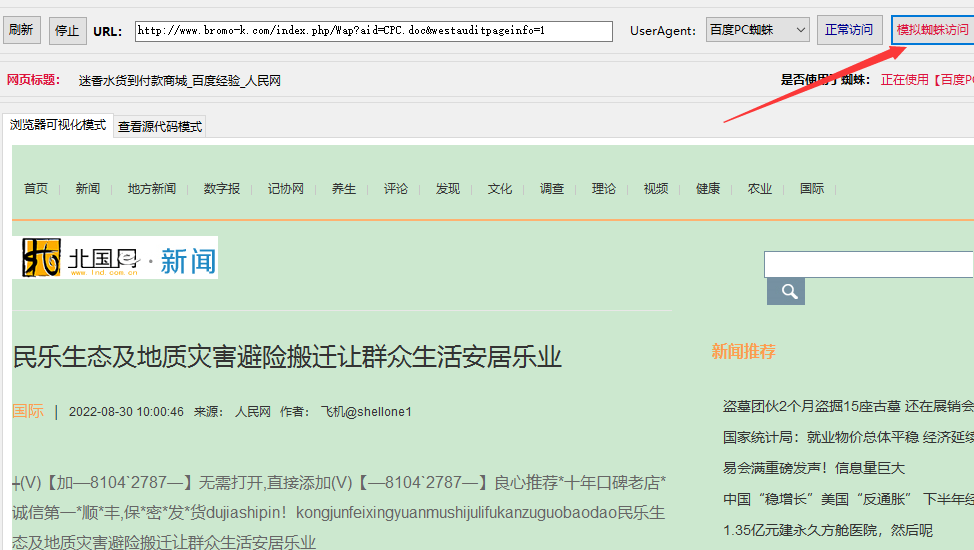This screenshot has width=974, height=550.
Task: Click the site search input box
Action: click(867, 264)
